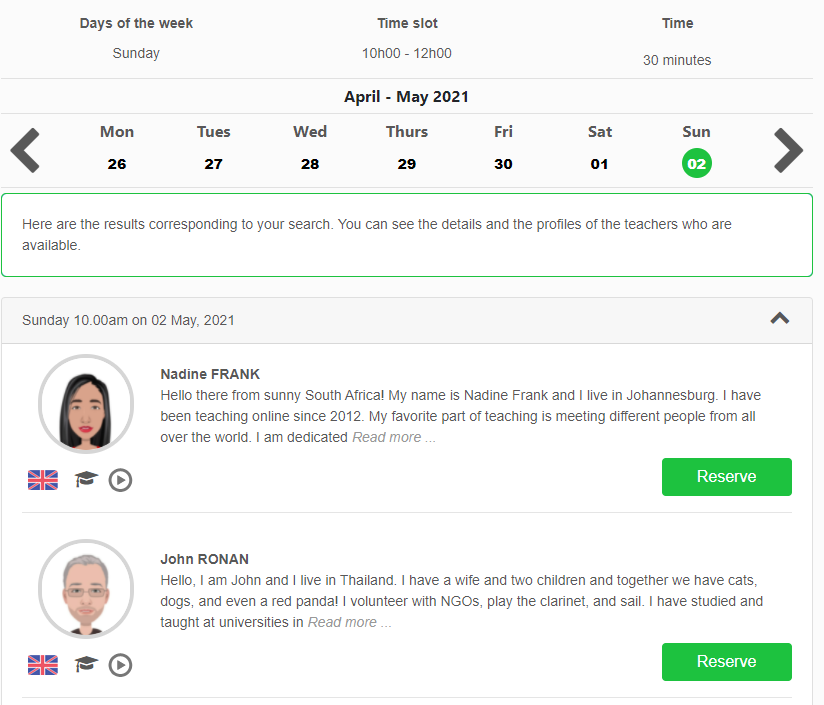Image resolution: width=824 pixels, height=705 pixels.
Task: Click John Ronan's UK flag icon
Action: (x=43, y=665)
